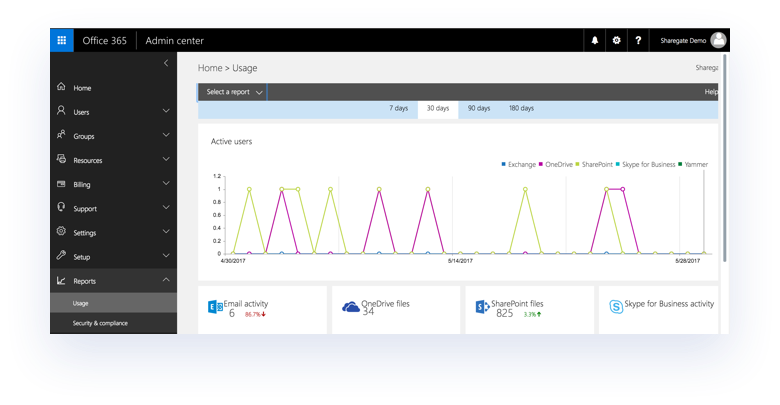Viewport: 780px width, 405px height.
Task: Click the 5/14/2017 axis date label
Action: (460, 261)
